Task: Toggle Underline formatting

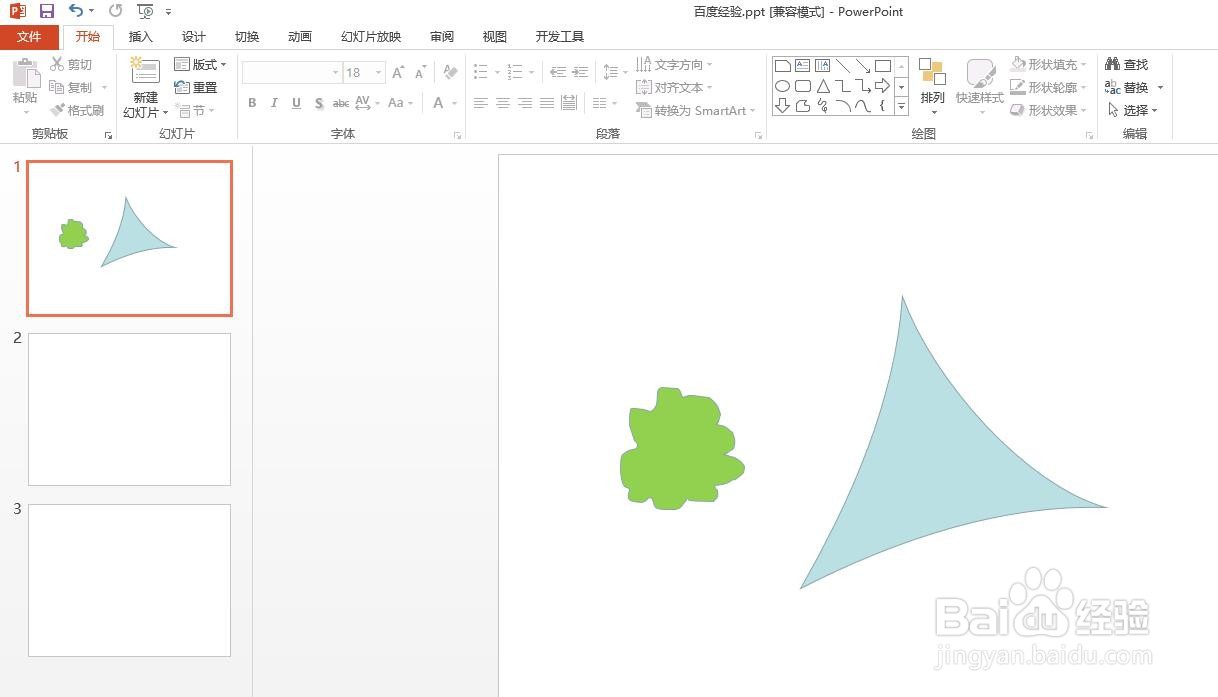Action: pyautogui.click(x=297, y=103)
